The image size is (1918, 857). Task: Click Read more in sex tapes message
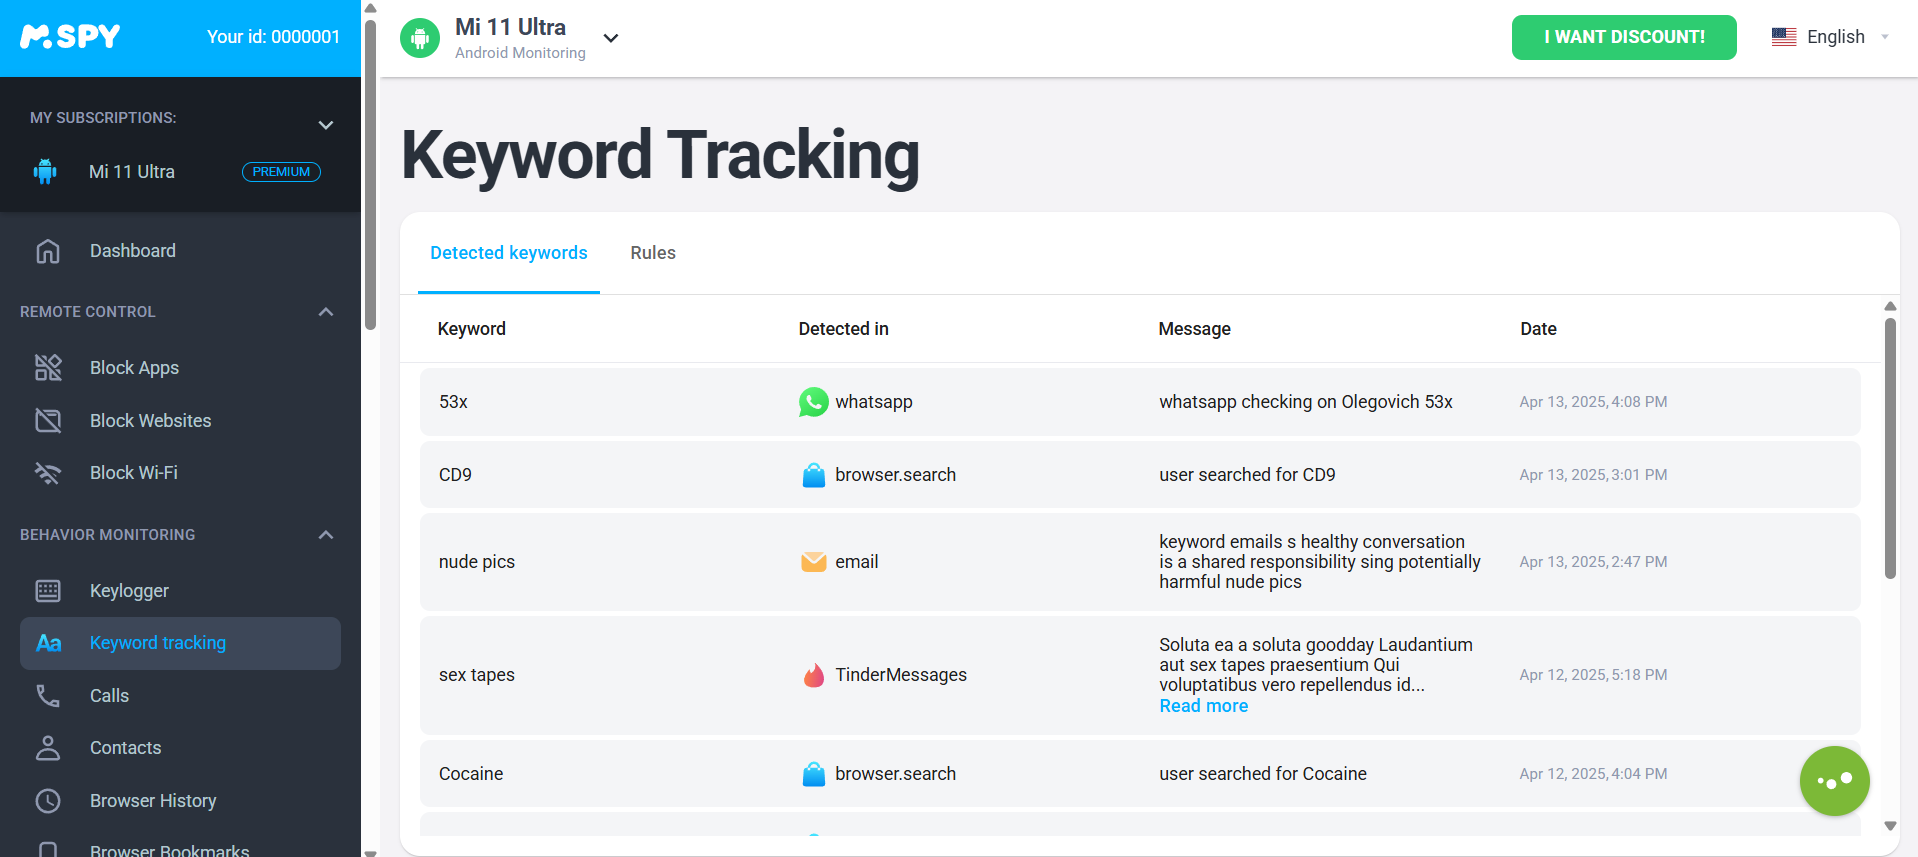coord(1204,706)
